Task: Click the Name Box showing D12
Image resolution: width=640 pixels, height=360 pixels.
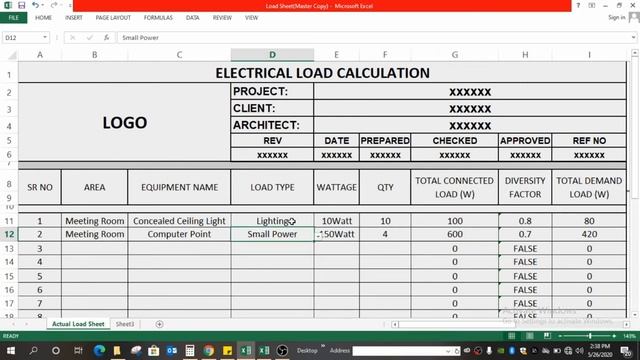Action: tap(22, 38)
